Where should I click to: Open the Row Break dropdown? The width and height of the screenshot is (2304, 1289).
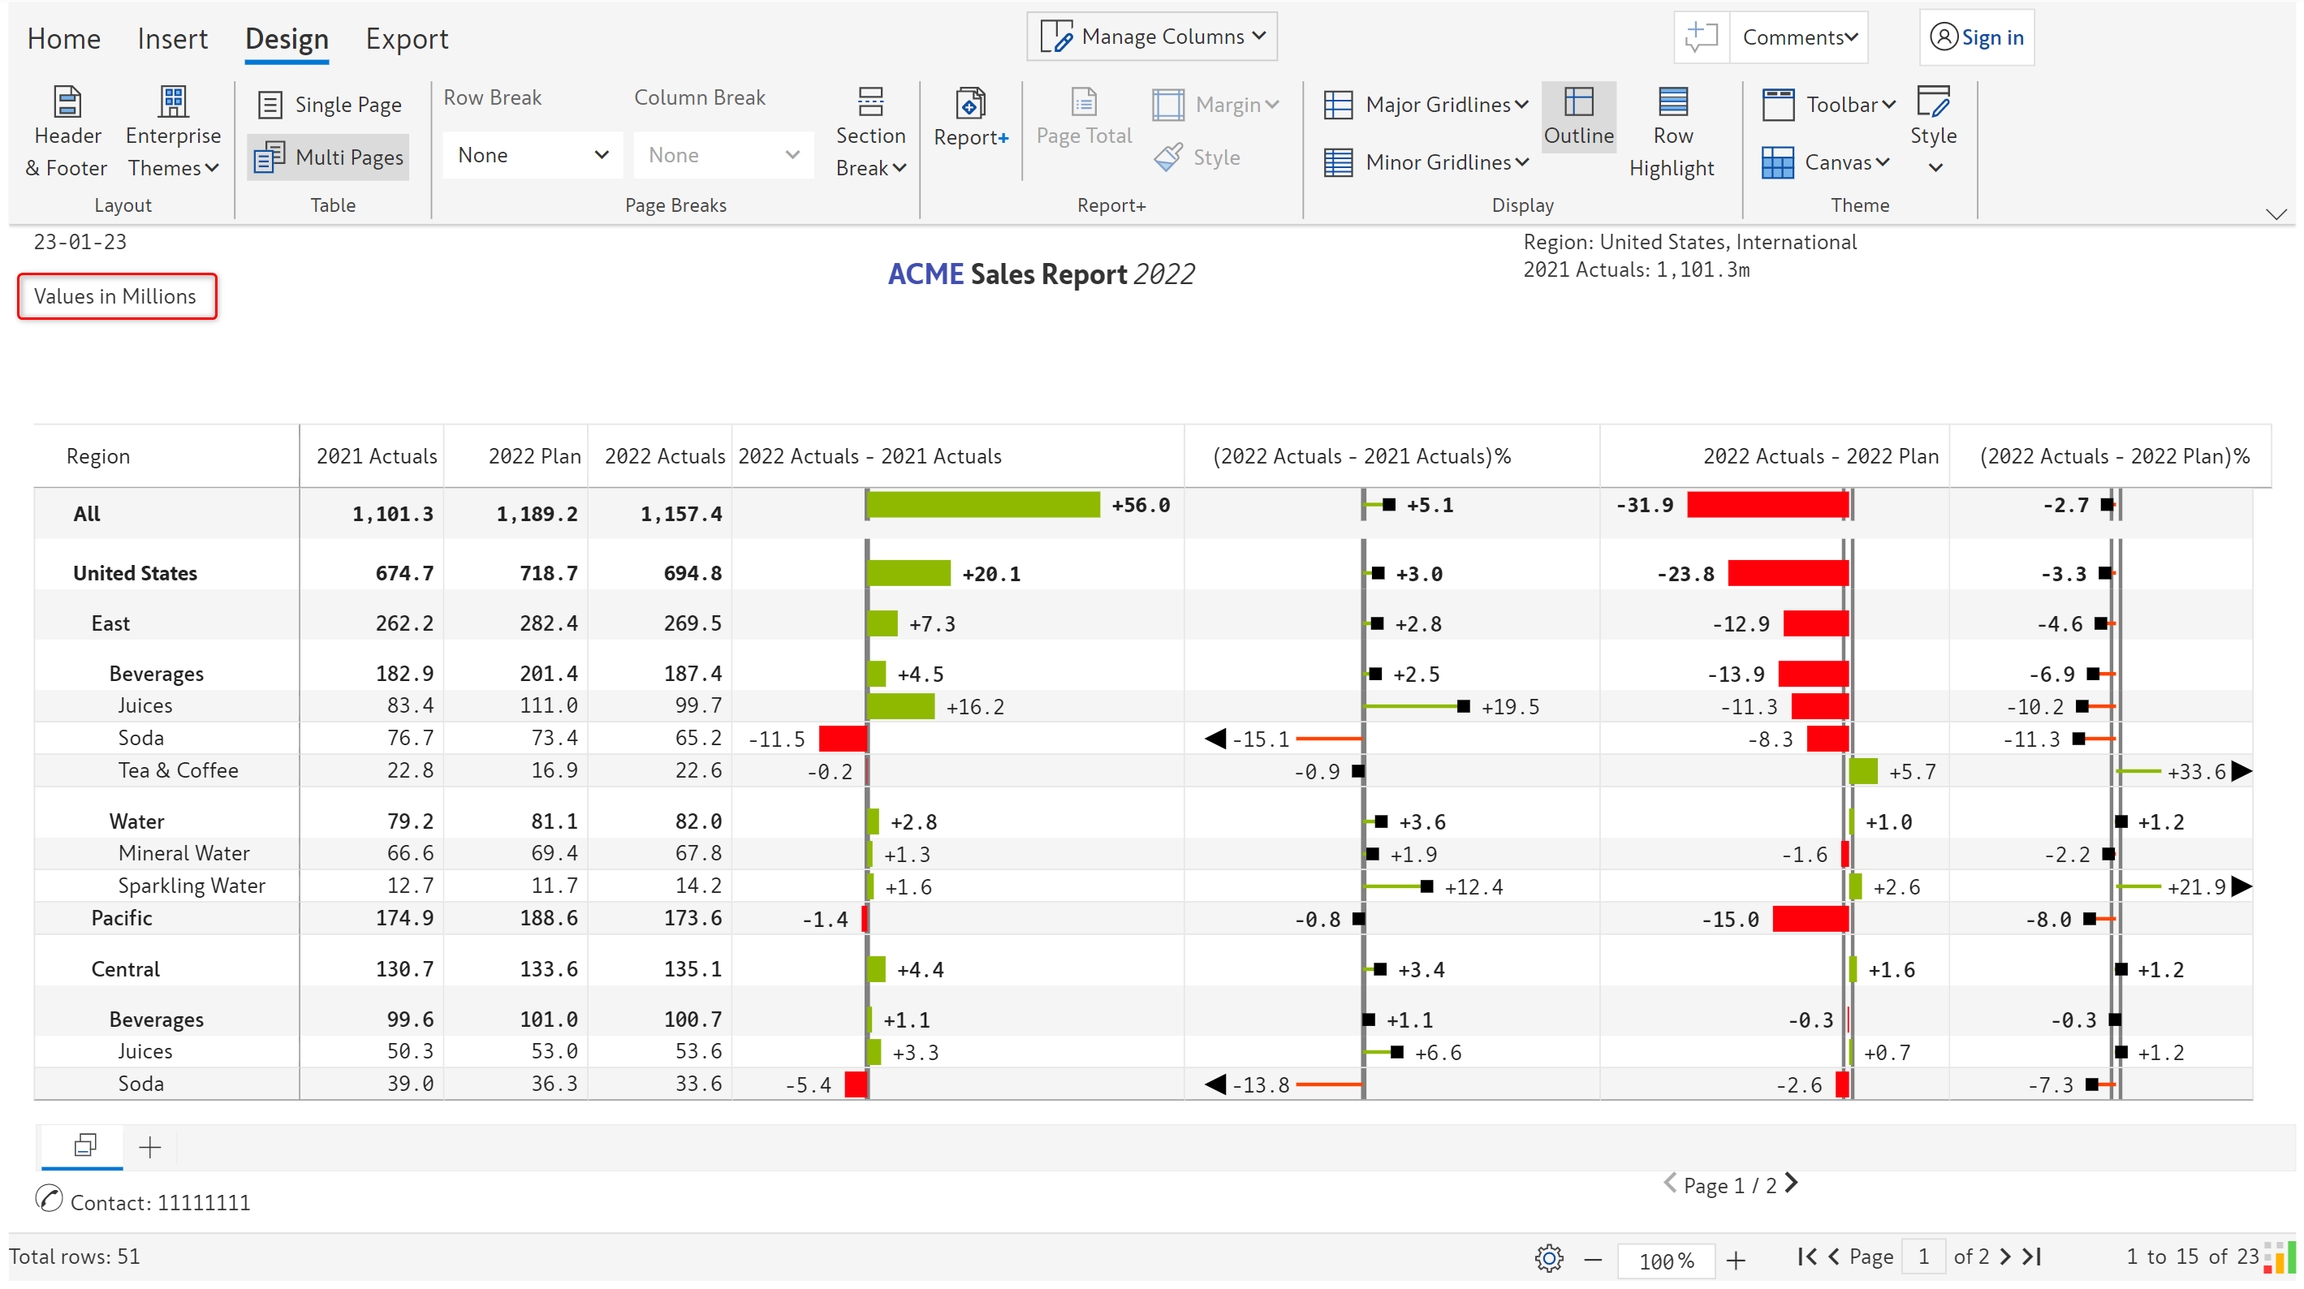[x=532, y=155]
